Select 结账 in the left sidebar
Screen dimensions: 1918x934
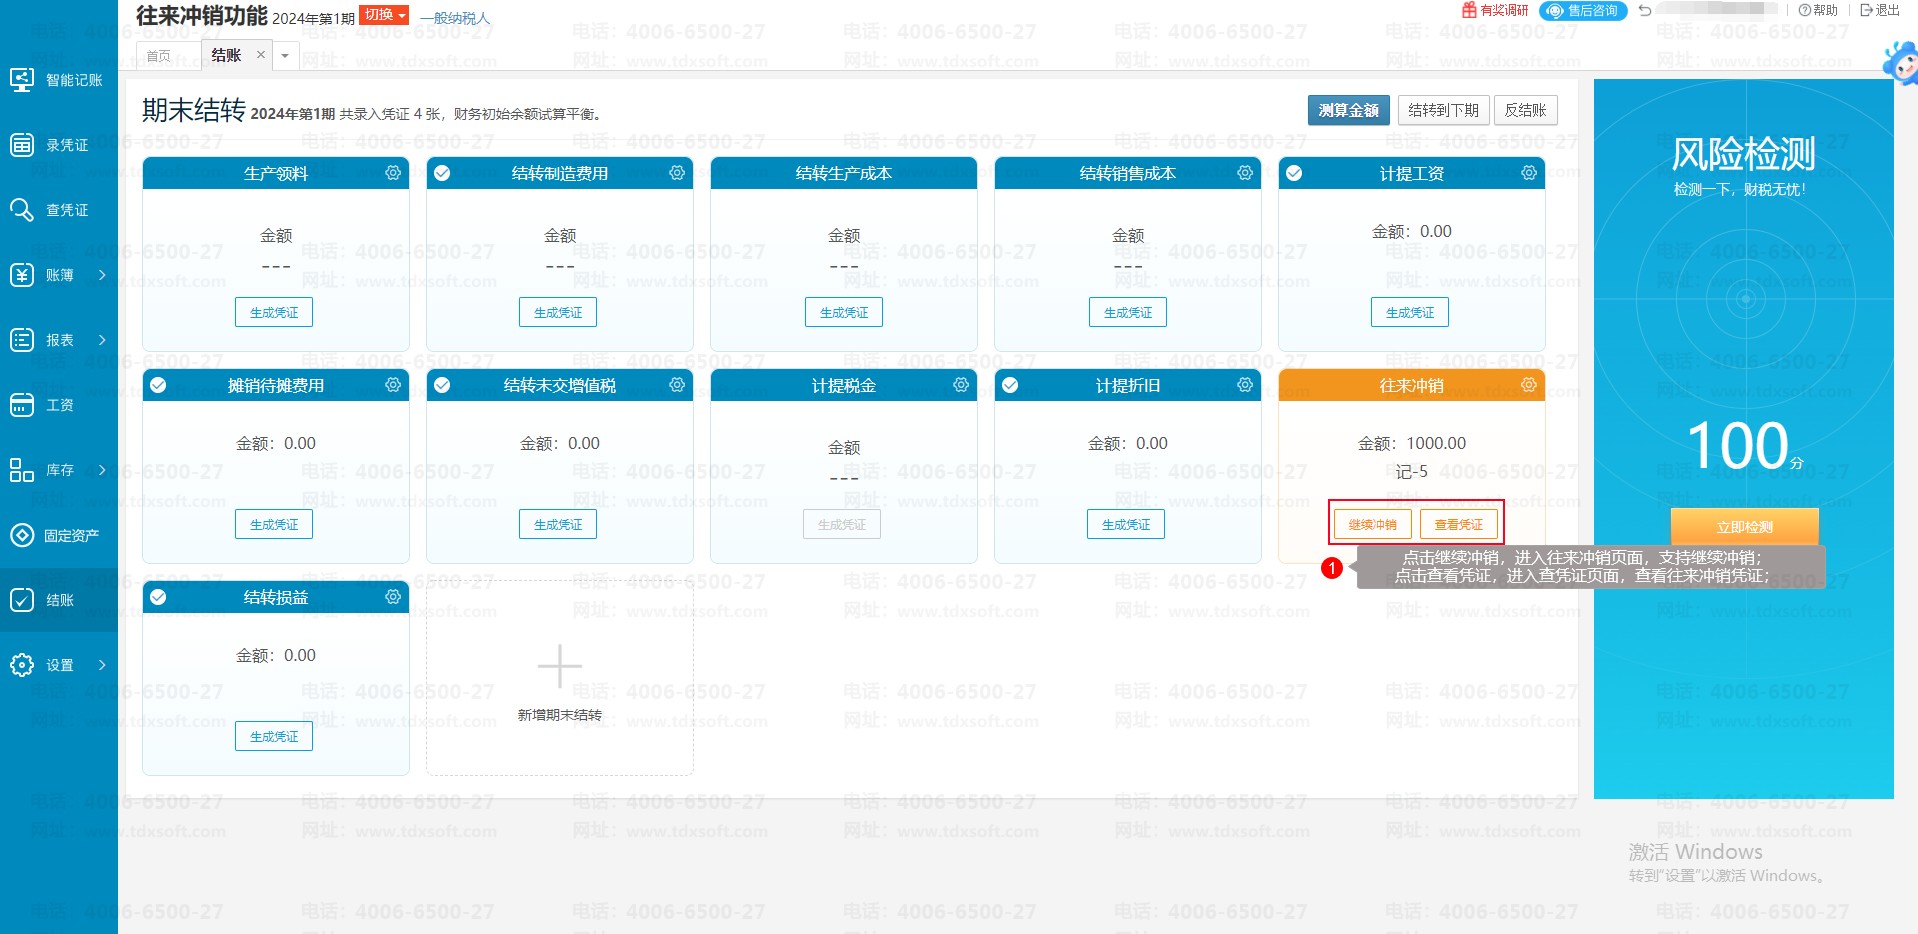[x=59, y=600]
